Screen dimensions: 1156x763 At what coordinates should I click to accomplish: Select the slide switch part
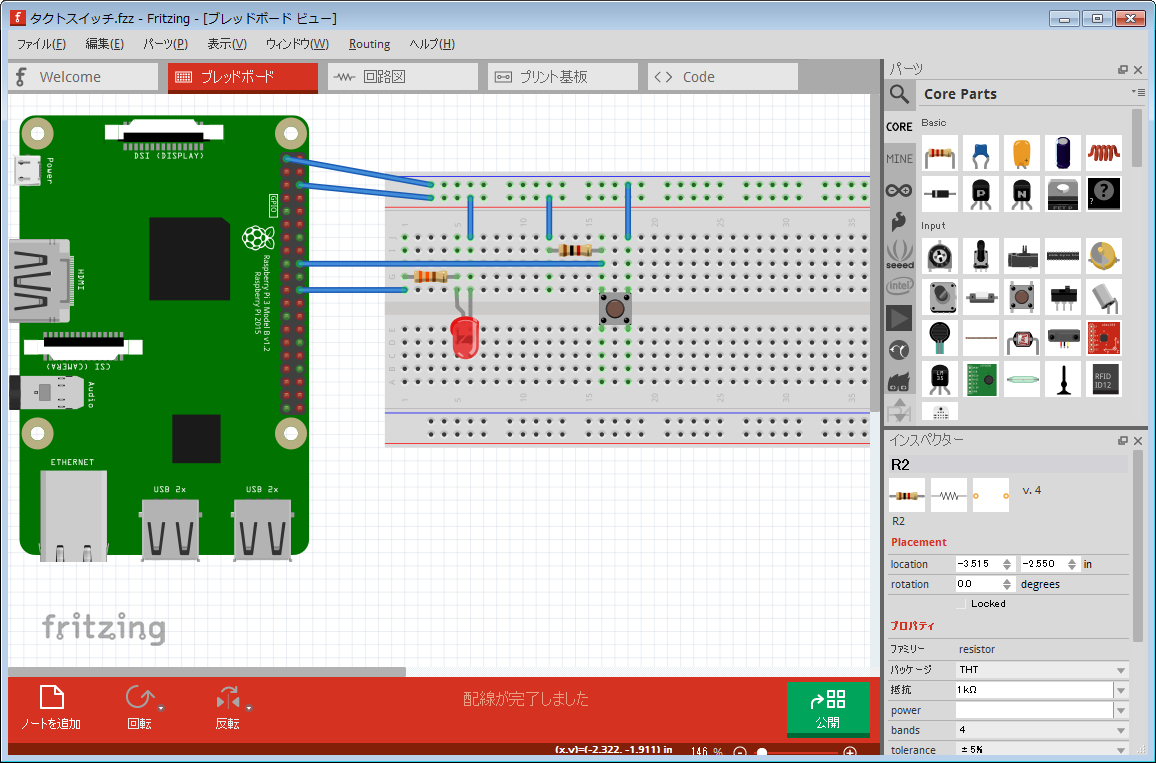click(x=1062, y=296)
